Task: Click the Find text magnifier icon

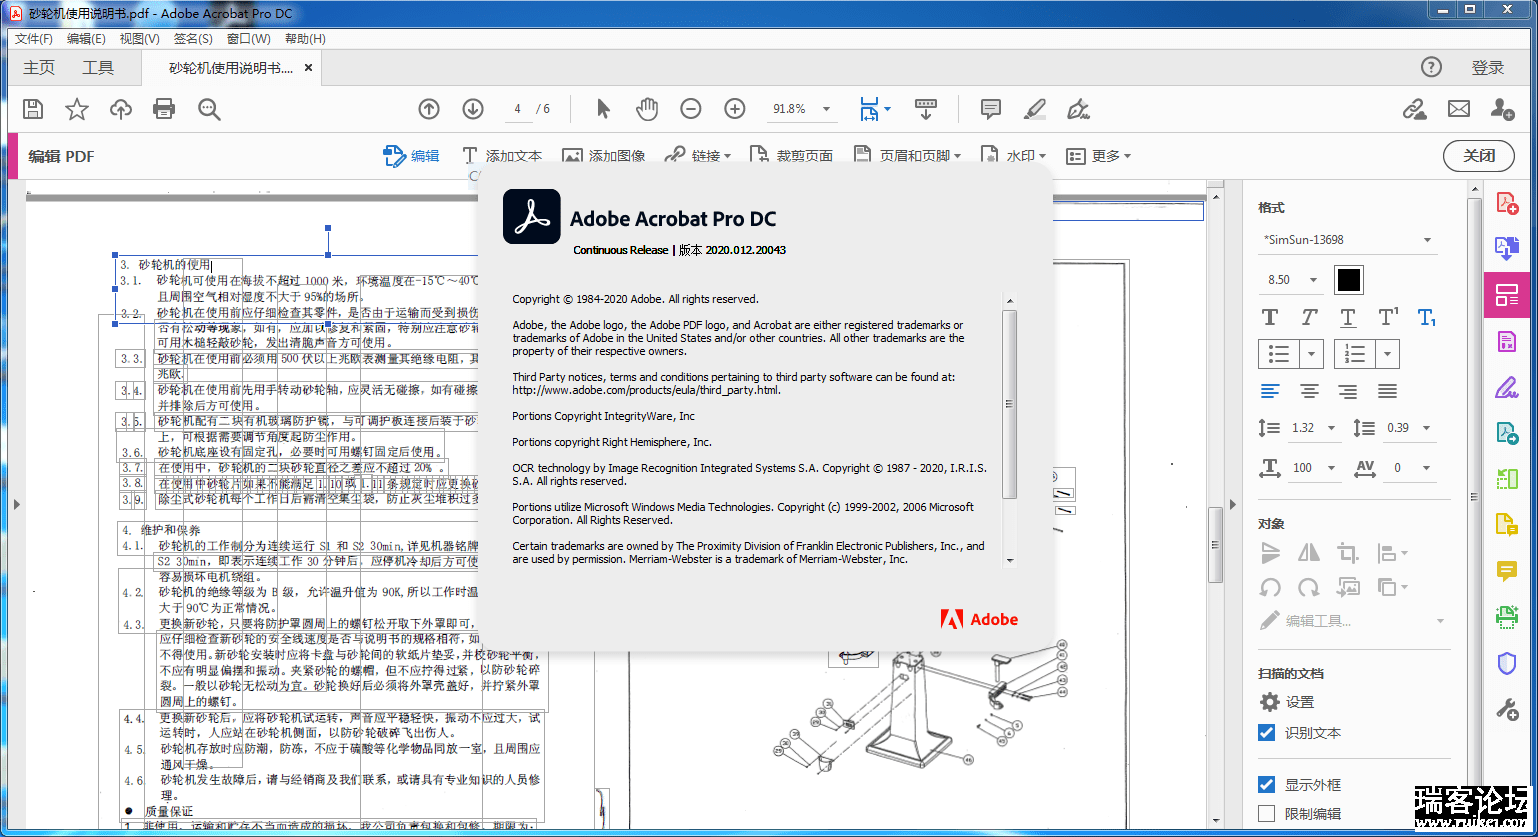Action: [208, 109]
